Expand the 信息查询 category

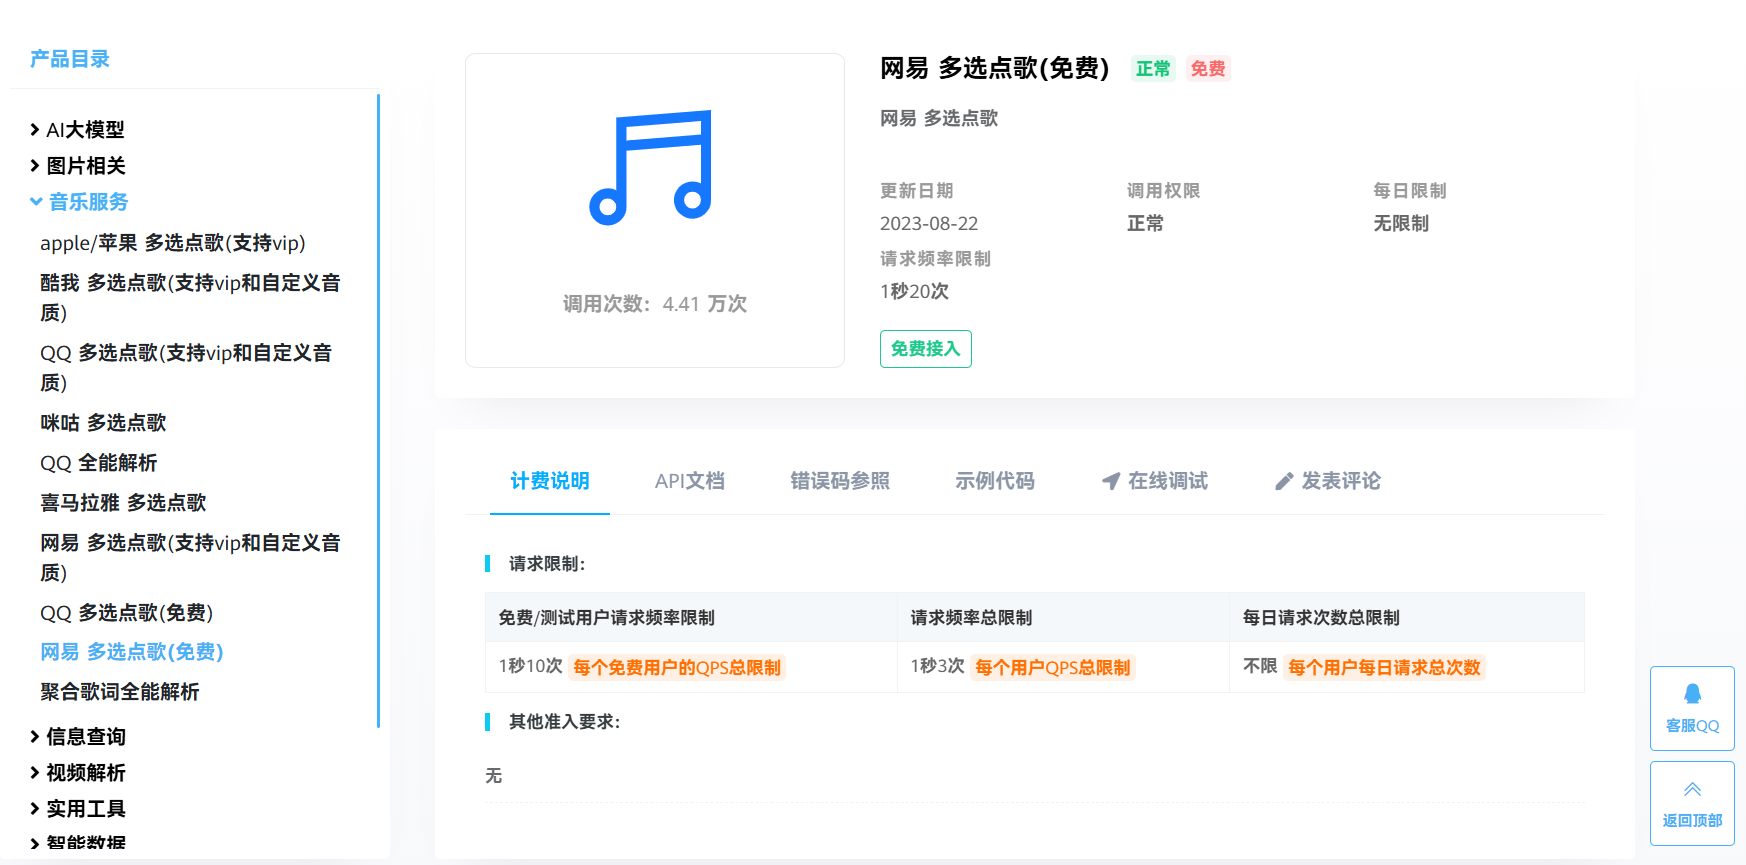77,737
